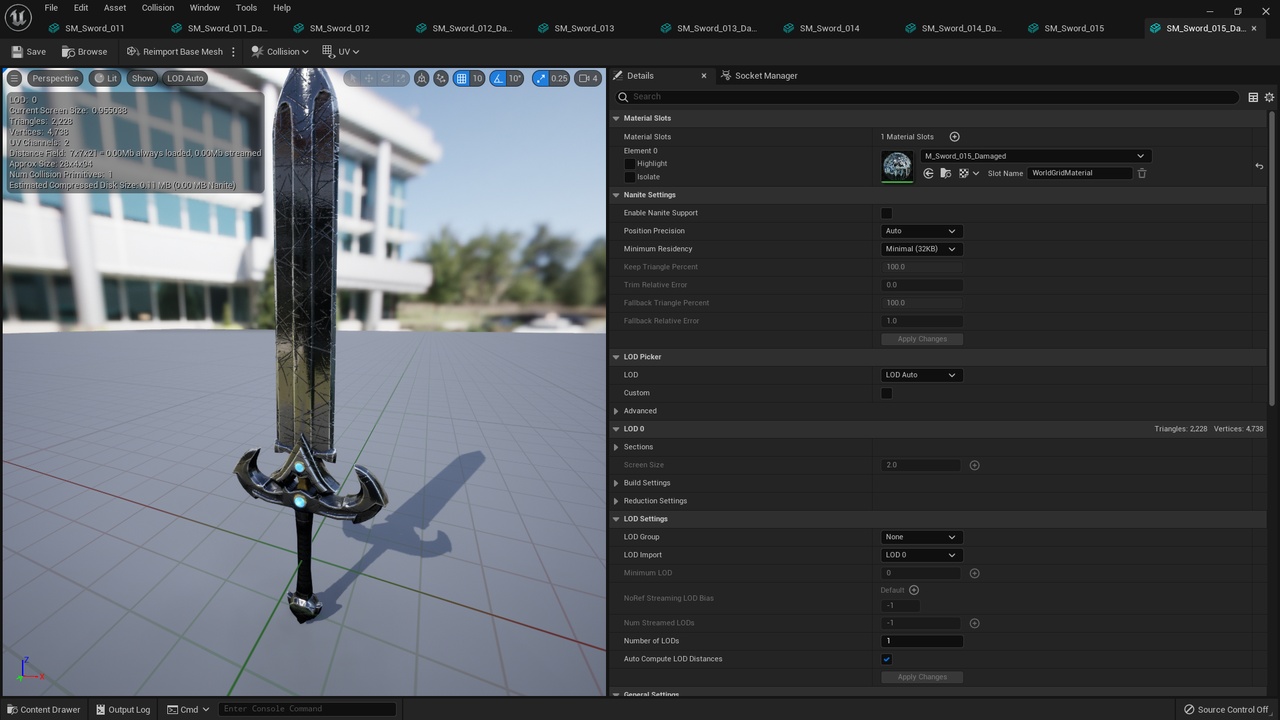Open Details panel settings gear icon
The width and height of the screenshot is (1280, 720).
pos(1269,97)
